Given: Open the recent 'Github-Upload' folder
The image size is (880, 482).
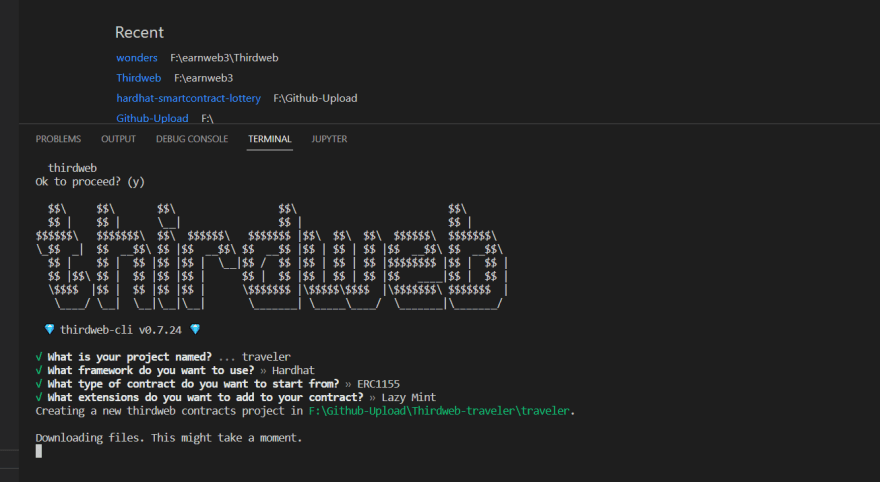Looking at the screenshot, I should (x=152, y=118).
